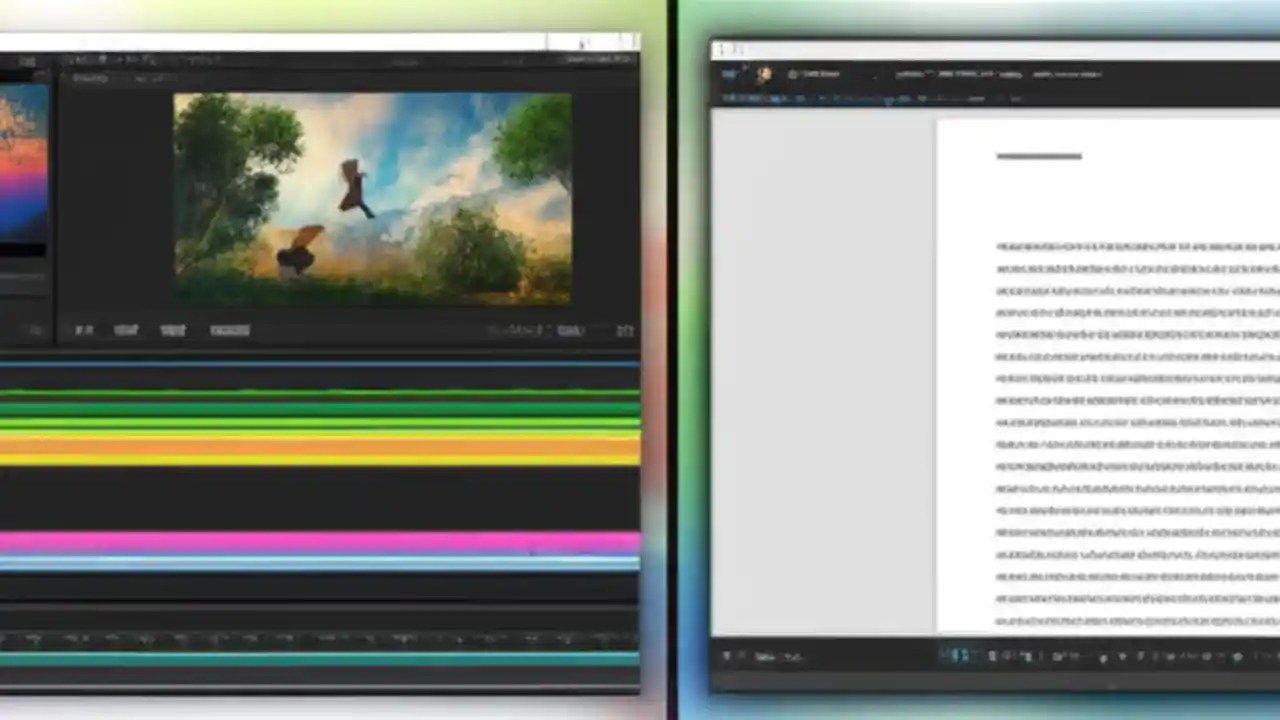The image size is (1280, 720).
Task: Click the user avatar icon in the title bar
Action: click(763, 73)
